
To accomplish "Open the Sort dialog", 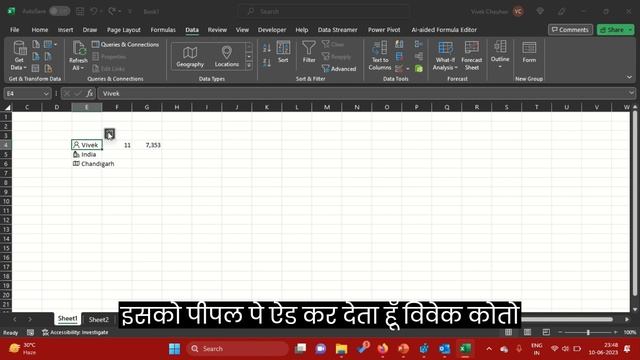I will tap(283, 52).
